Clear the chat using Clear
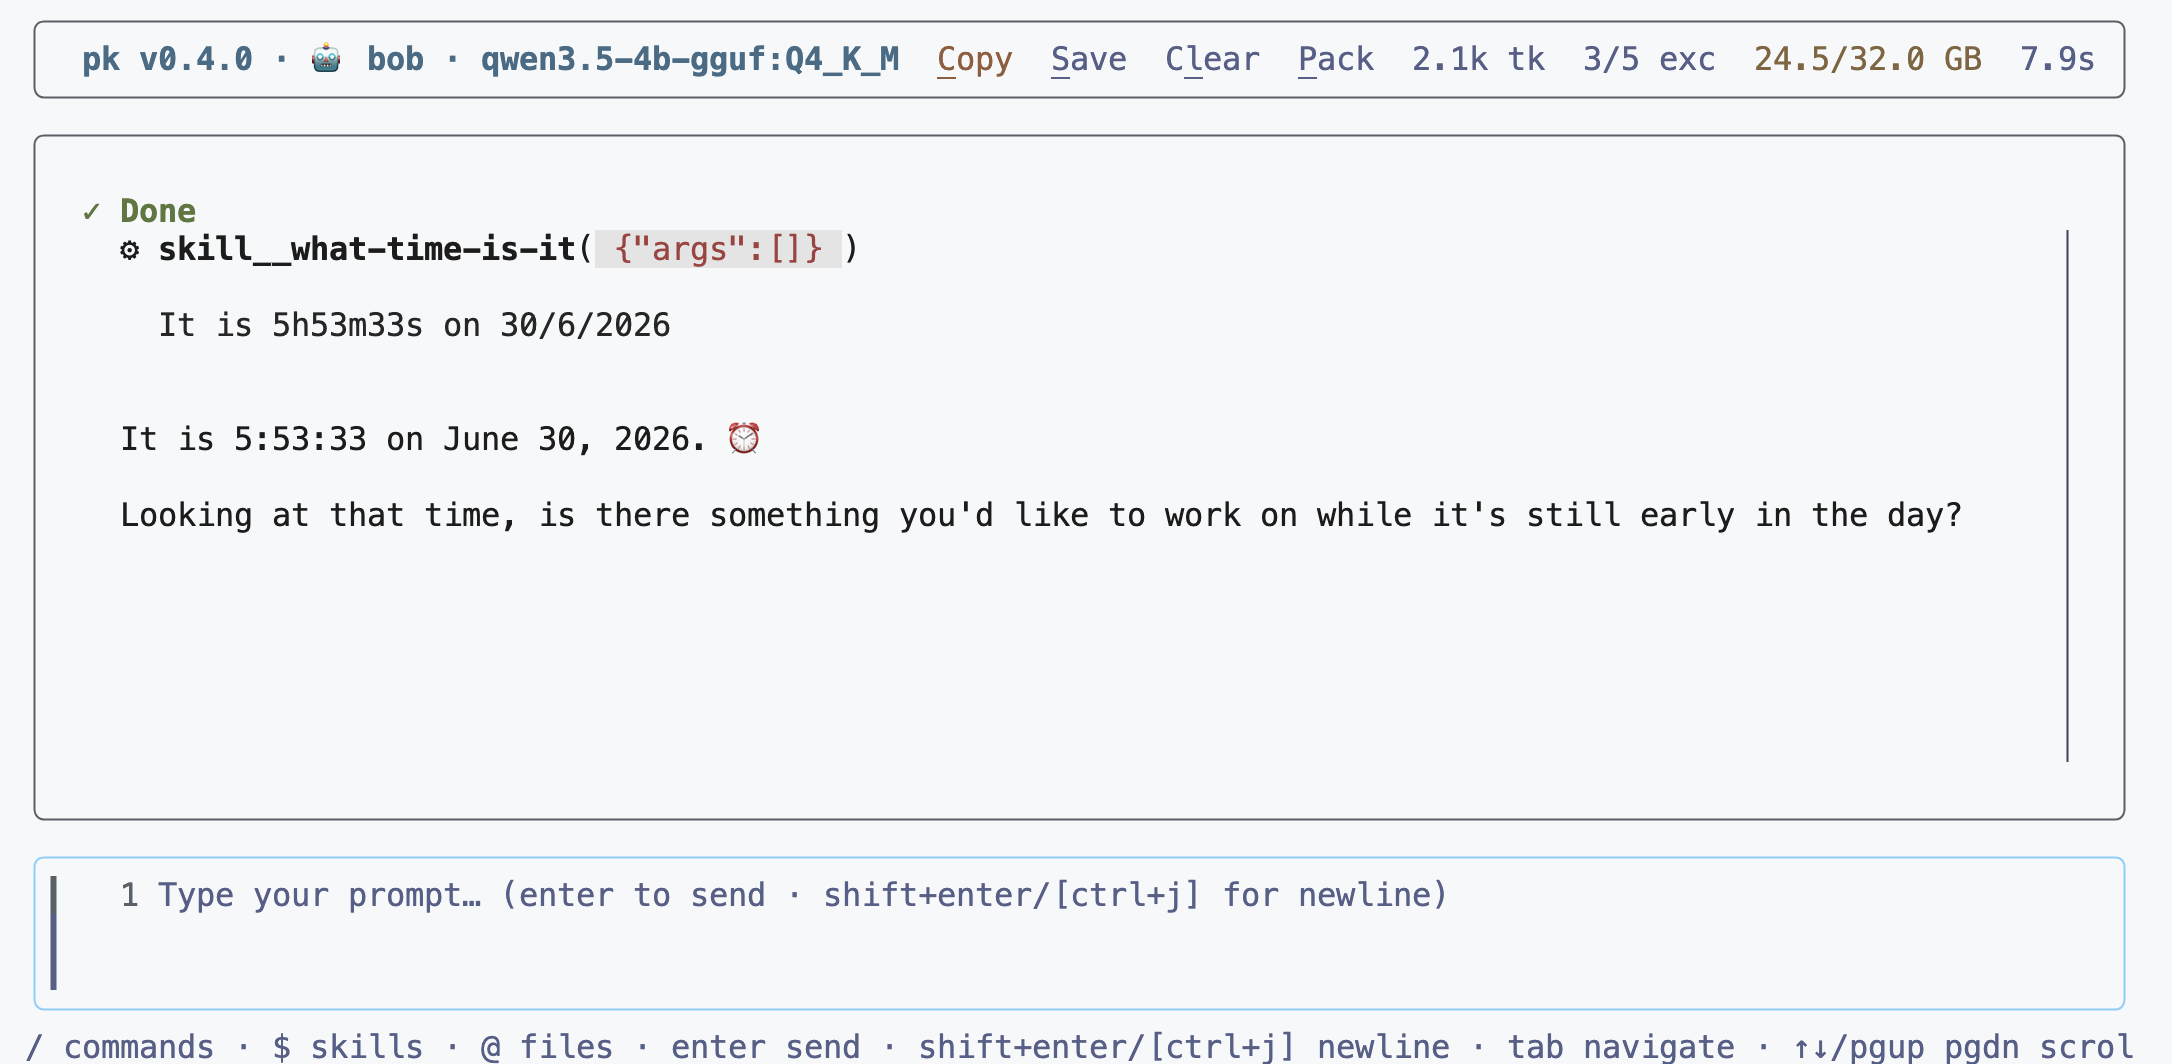Screen dimensions: 2172x1064 tap(1212, 60)
